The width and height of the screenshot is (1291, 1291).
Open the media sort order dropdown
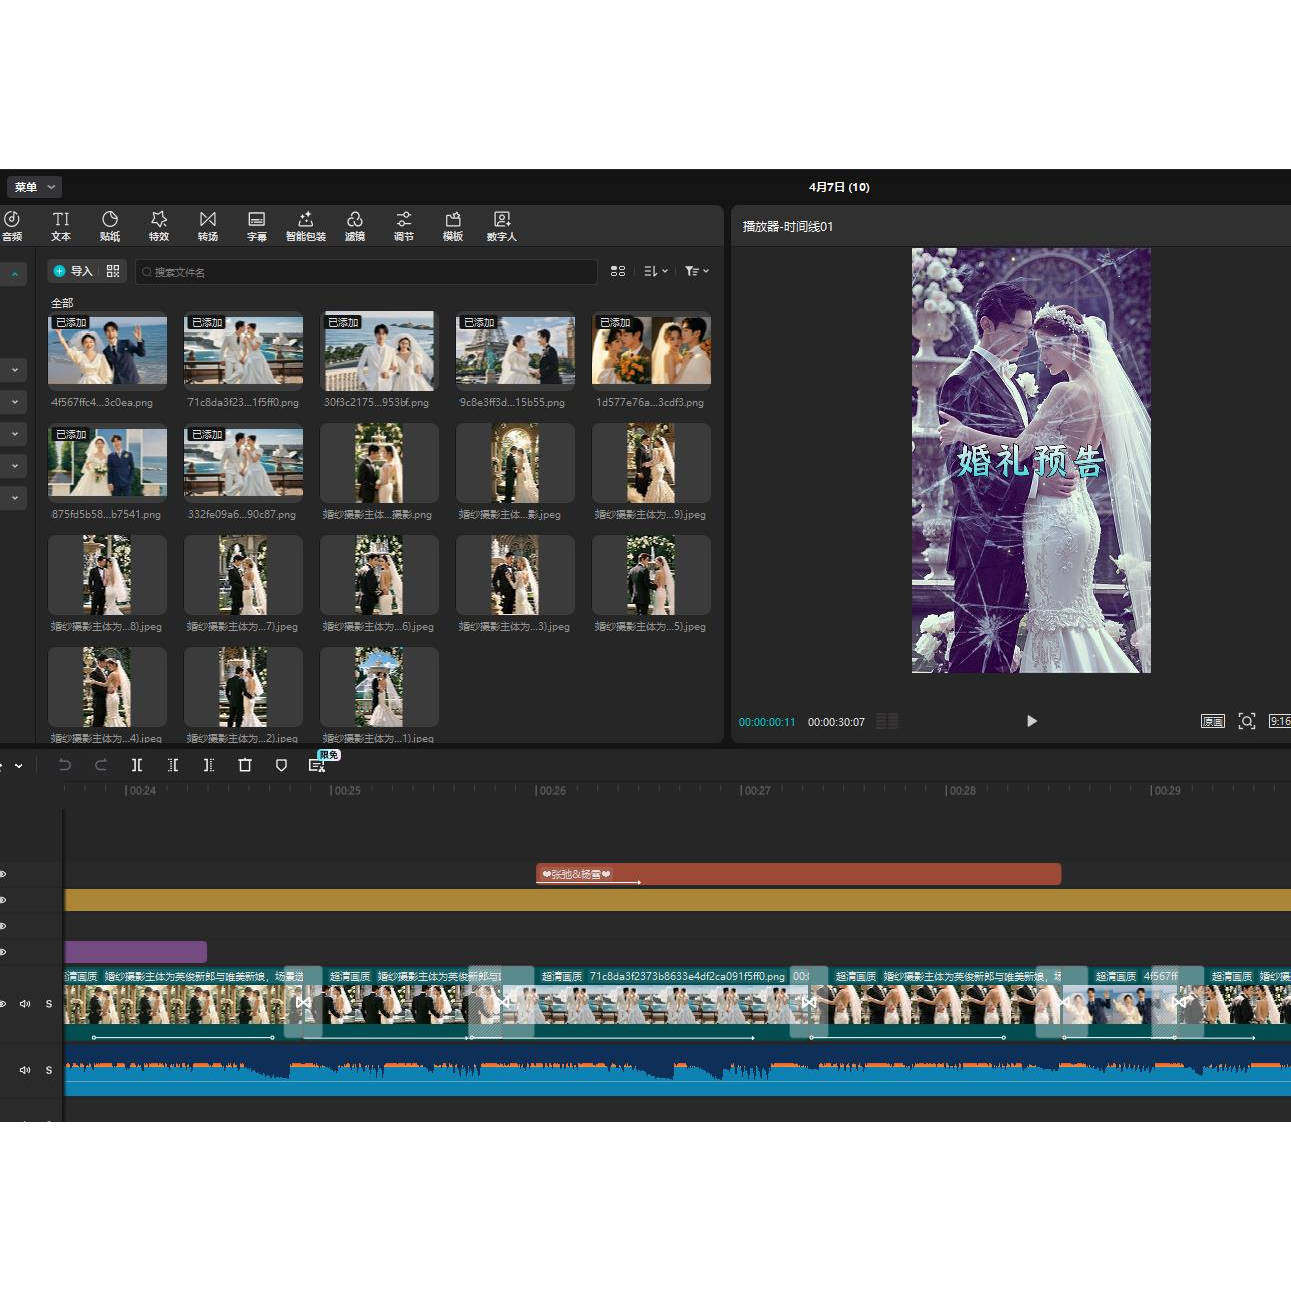[656, 271]
